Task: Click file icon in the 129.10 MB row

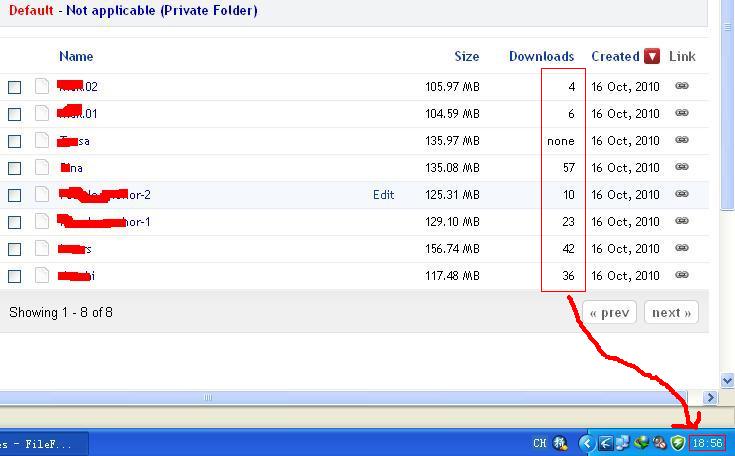Action: pyautogui.click(x=42, y=221)
